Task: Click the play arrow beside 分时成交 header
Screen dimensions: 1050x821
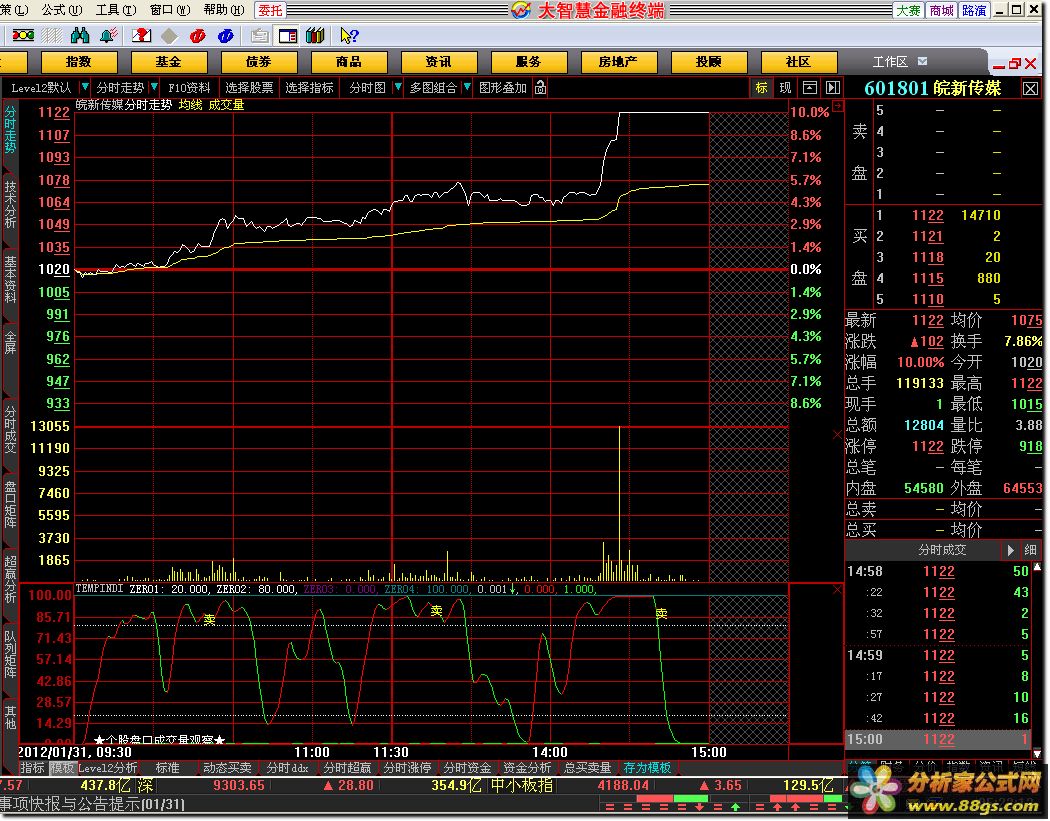Action: (1010, 550)
